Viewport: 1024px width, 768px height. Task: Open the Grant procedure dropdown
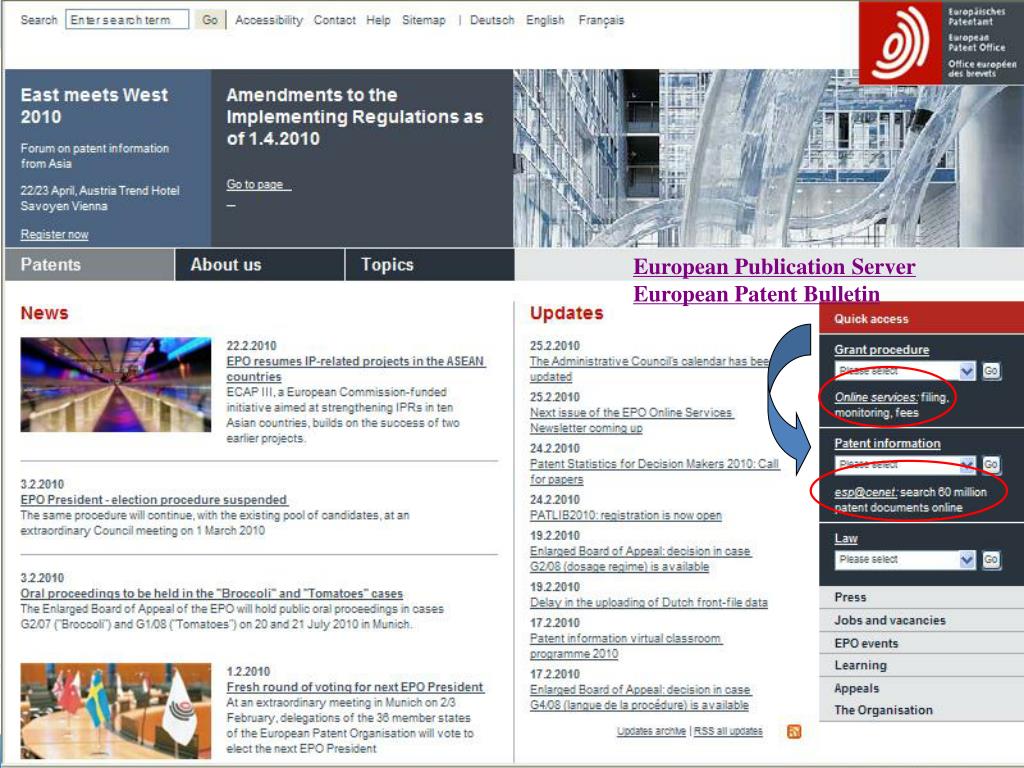click(905, 371)
